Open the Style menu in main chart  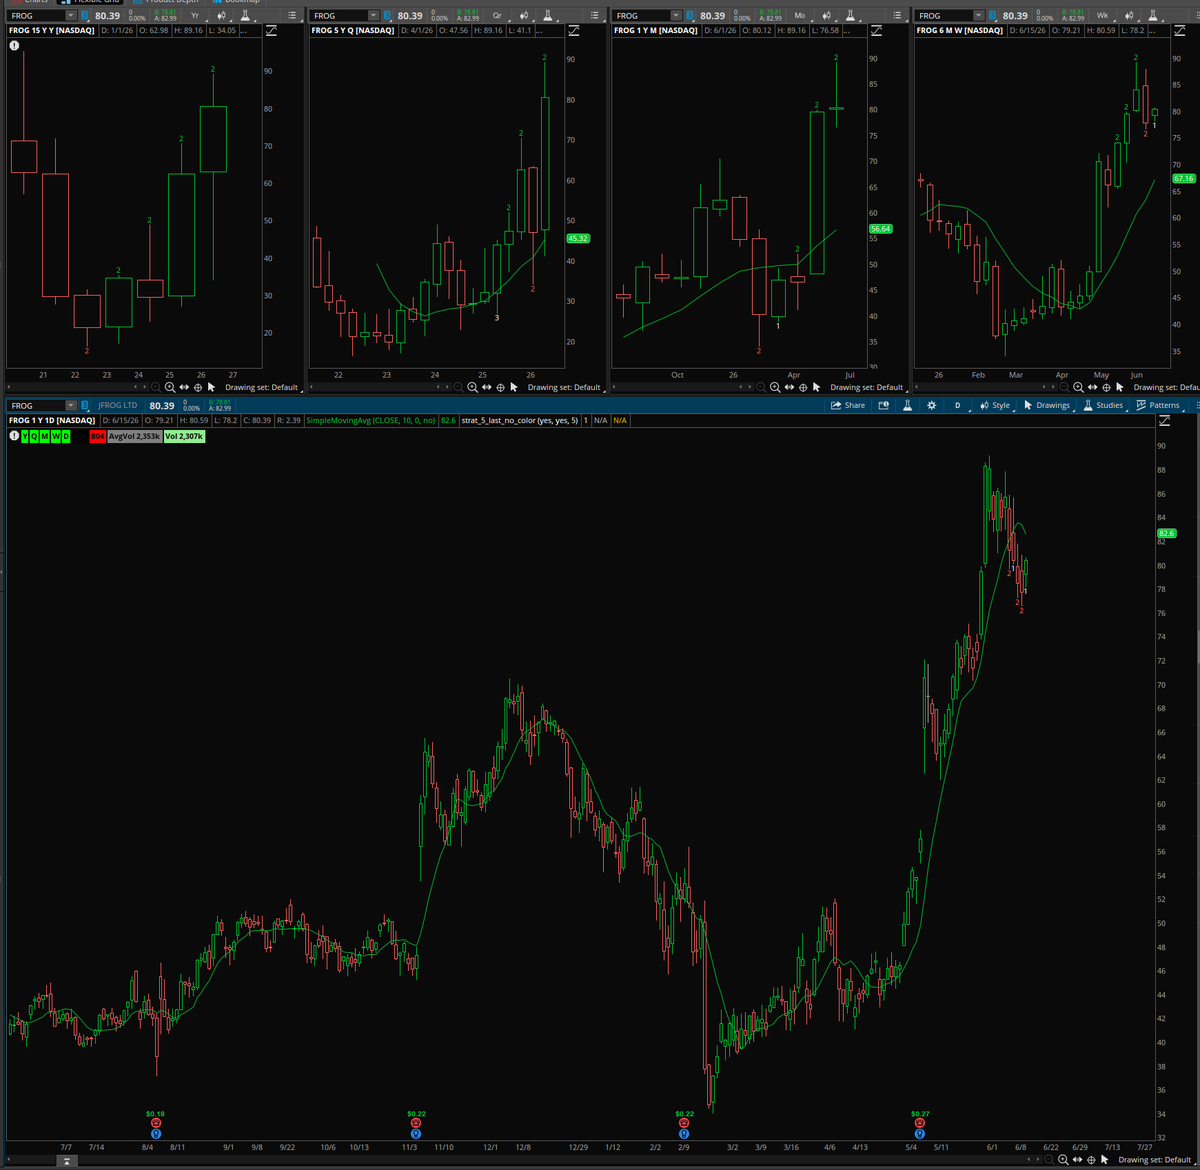(995, 405)
